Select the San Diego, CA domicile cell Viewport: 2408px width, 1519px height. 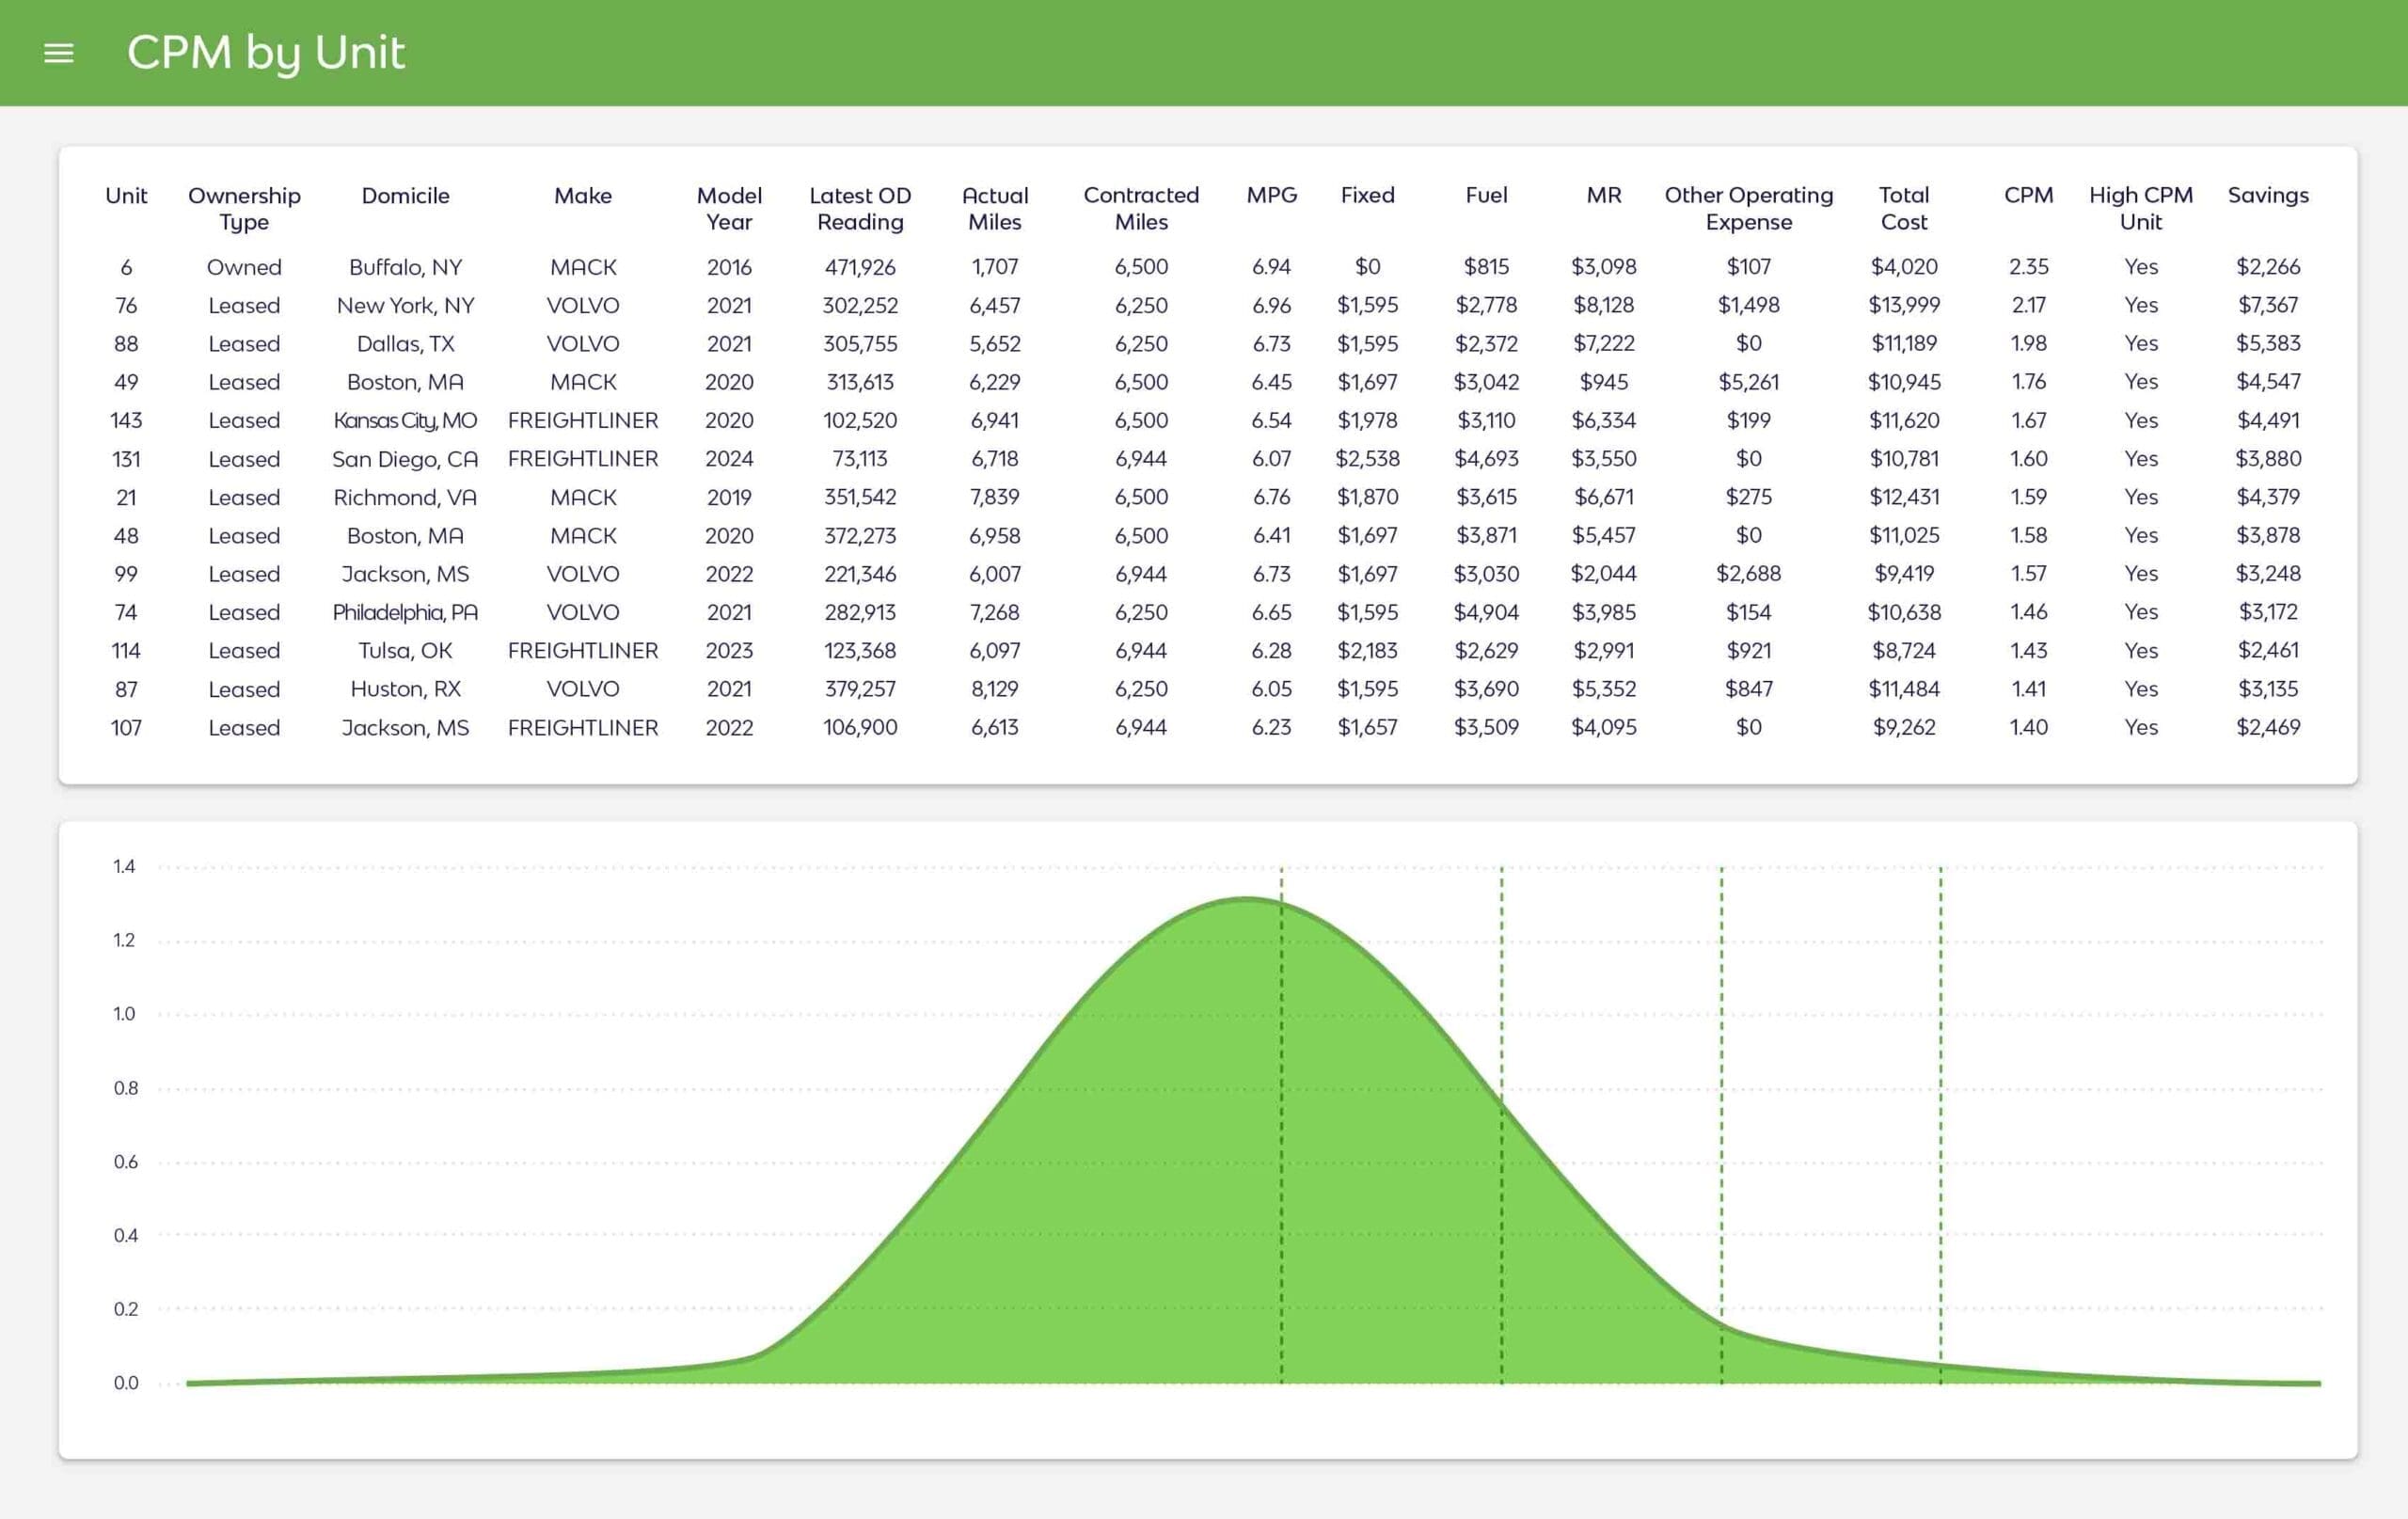(405, 459)
